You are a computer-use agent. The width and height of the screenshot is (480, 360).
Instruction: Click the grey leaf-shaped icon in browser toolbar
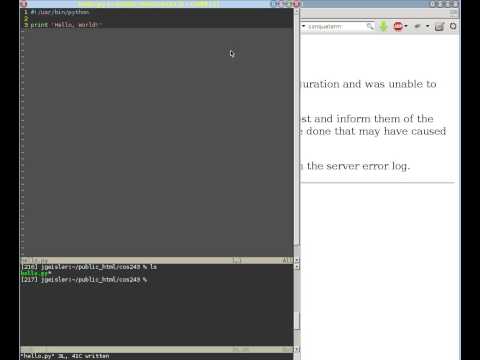417,26
